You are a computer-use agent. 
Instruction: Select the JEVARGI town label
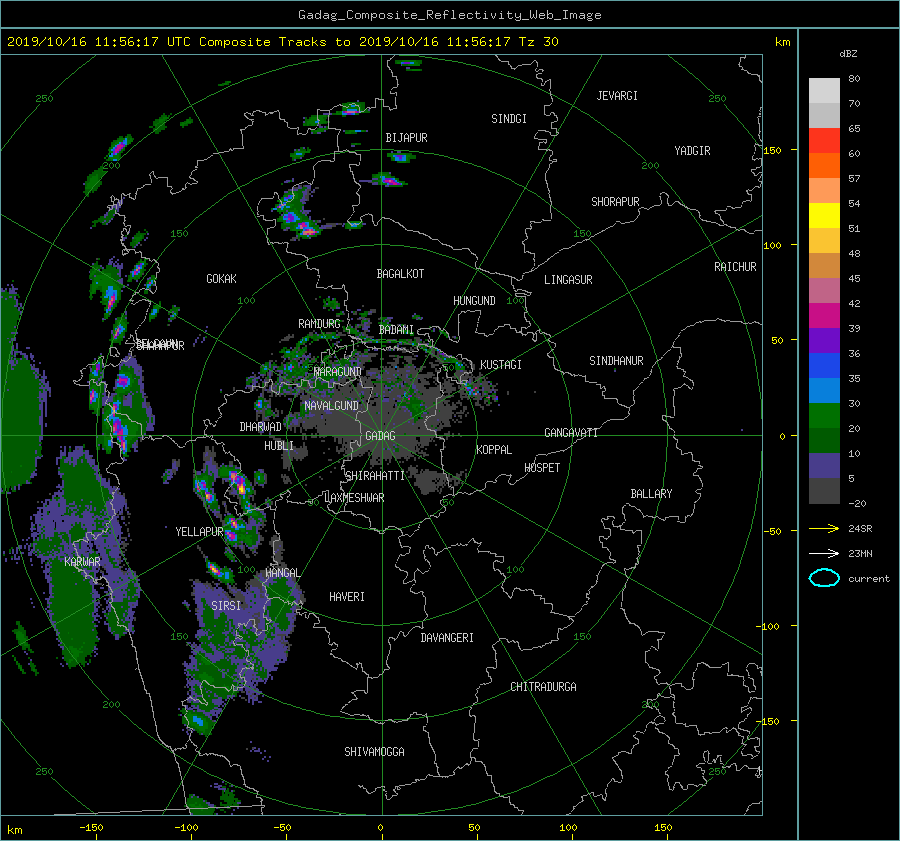(x=617, y=96)
